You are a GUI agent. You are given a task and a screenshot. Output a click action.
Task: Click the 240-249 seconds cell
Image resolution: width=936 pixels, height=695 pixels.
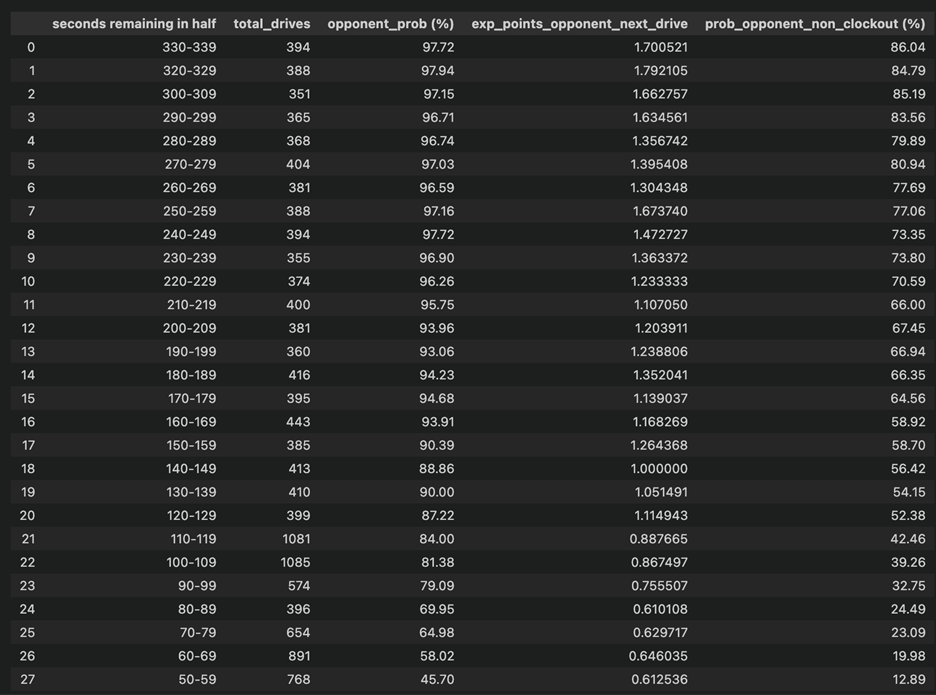pos(189,235)
